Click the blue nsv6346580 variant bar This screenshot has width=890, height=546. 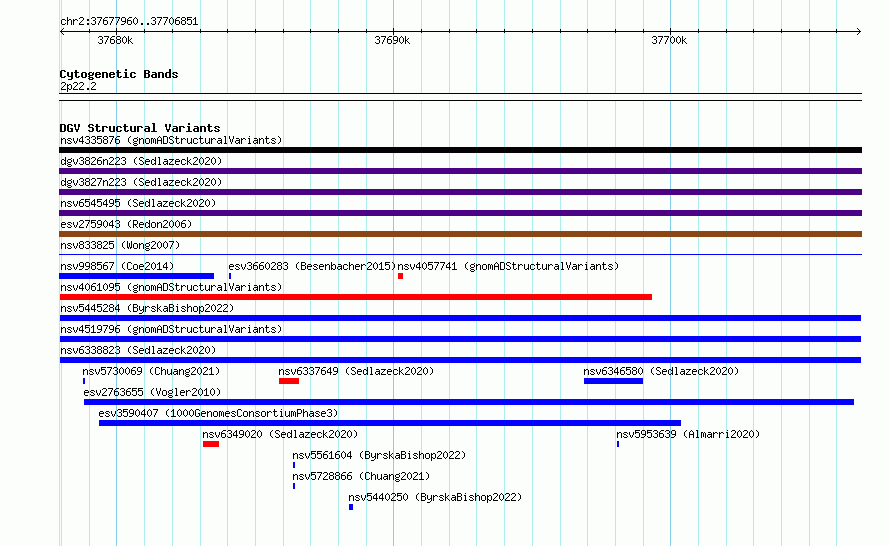point(614,381)
